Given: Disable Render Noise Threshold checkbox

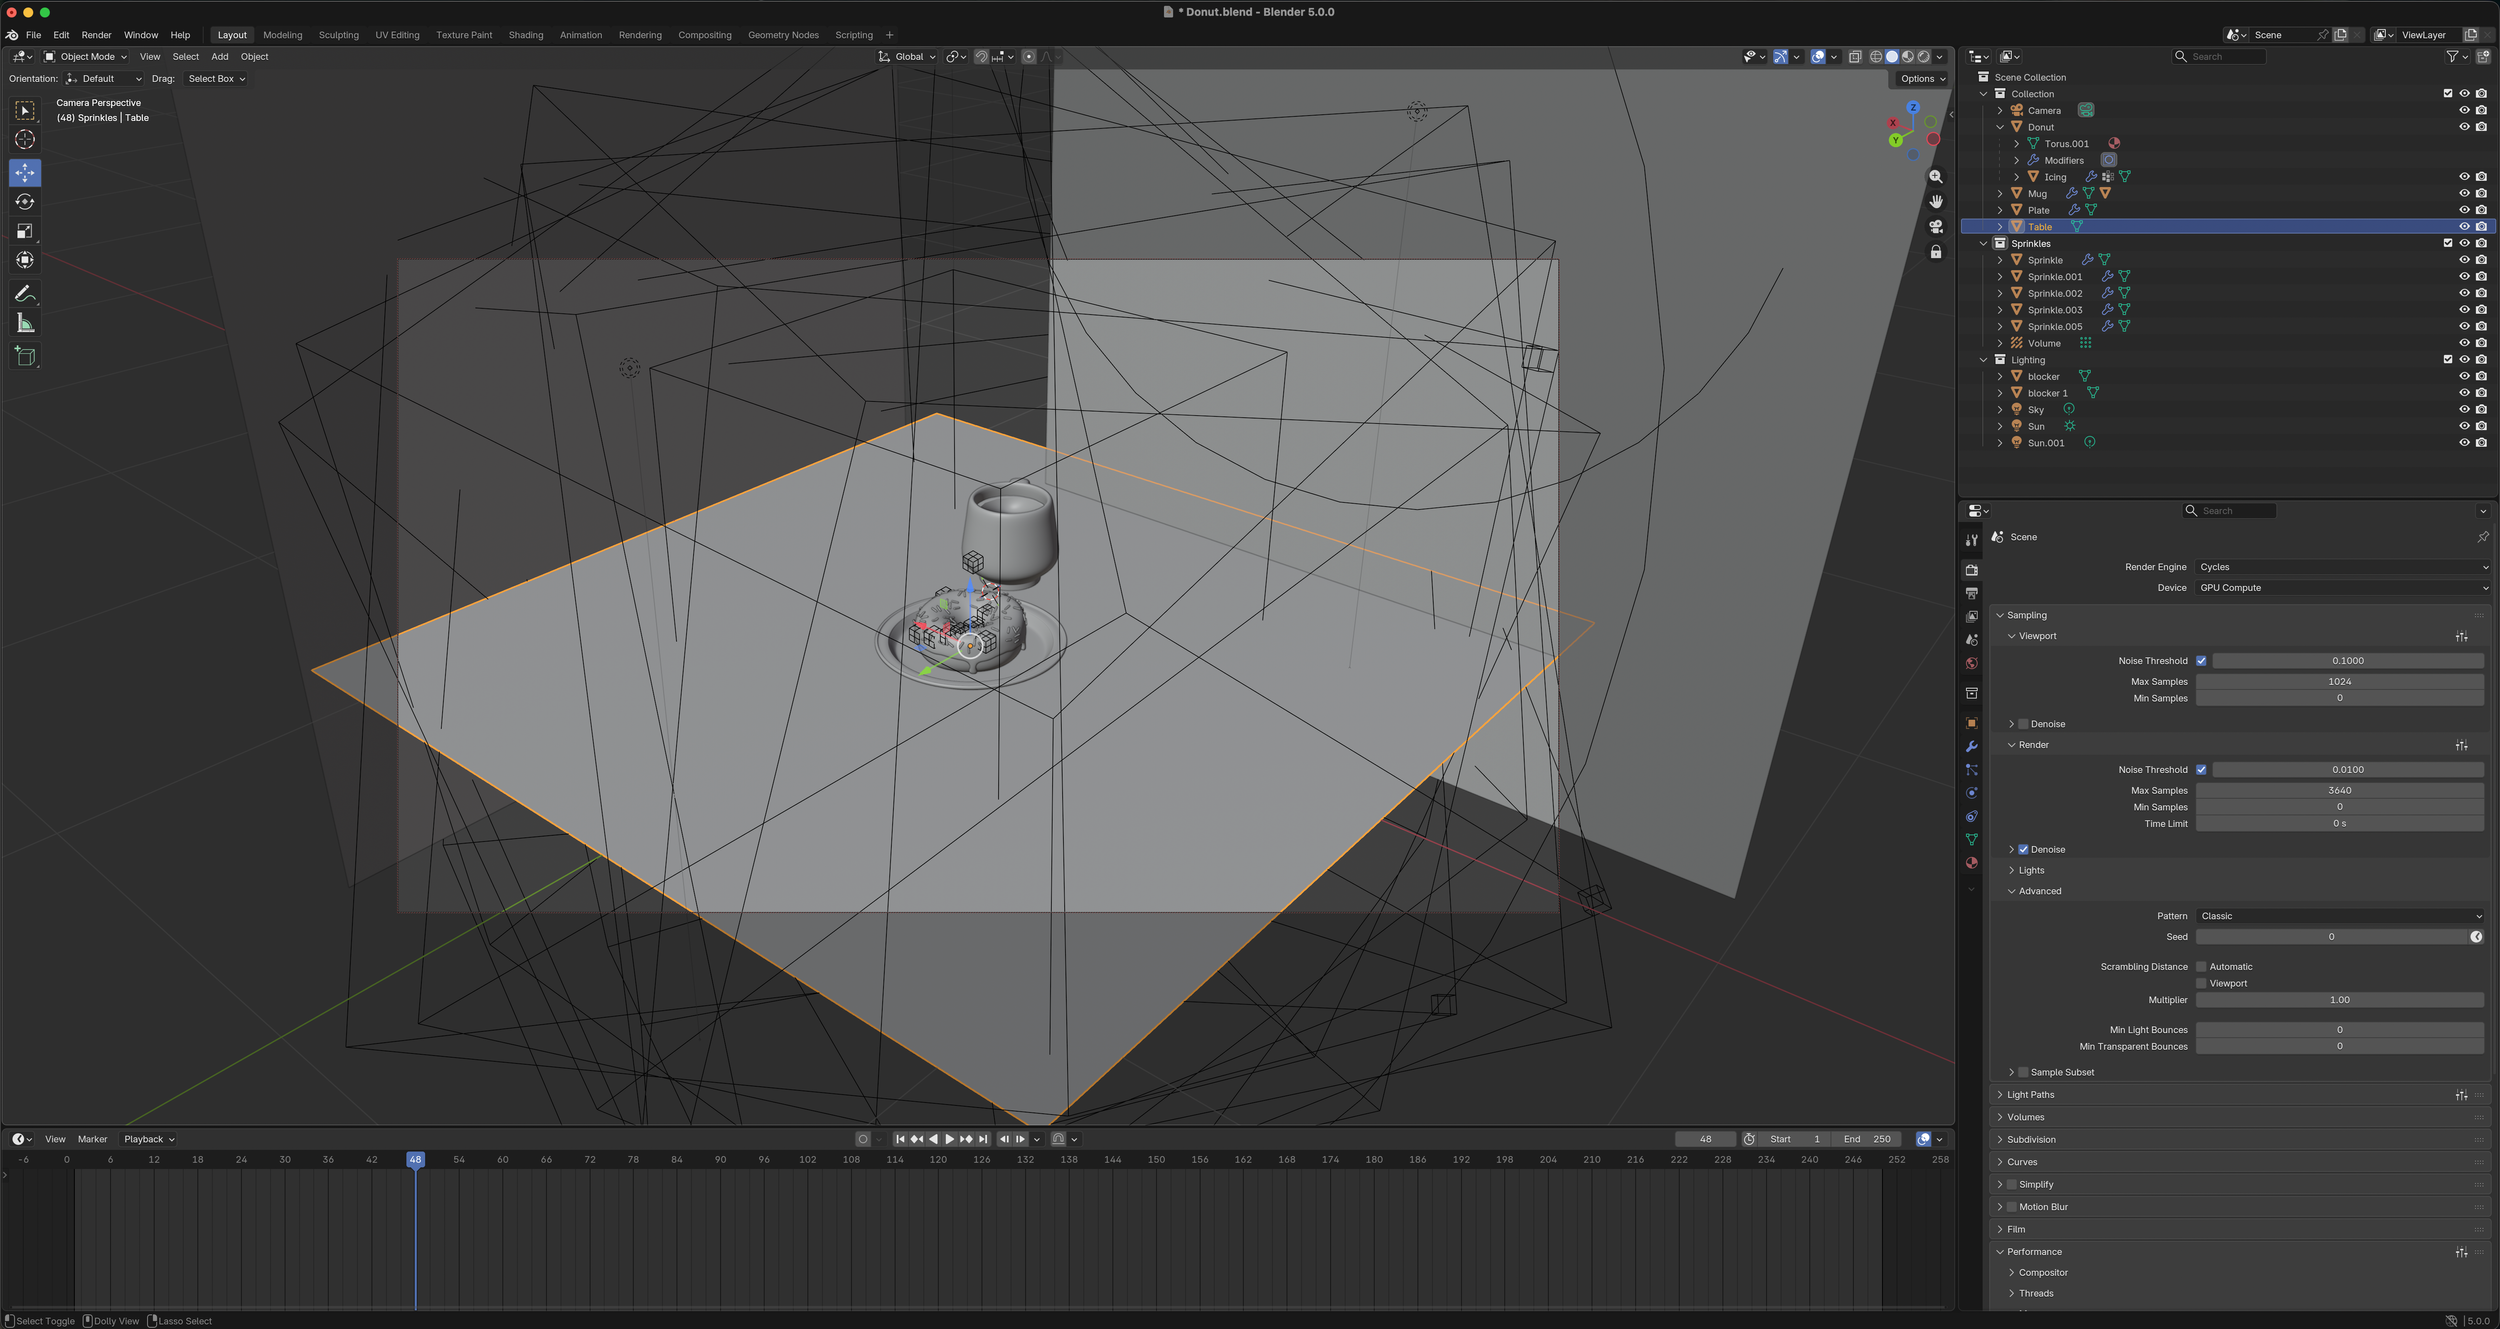Looking at the screenshot, I should tap(2201, 770).
